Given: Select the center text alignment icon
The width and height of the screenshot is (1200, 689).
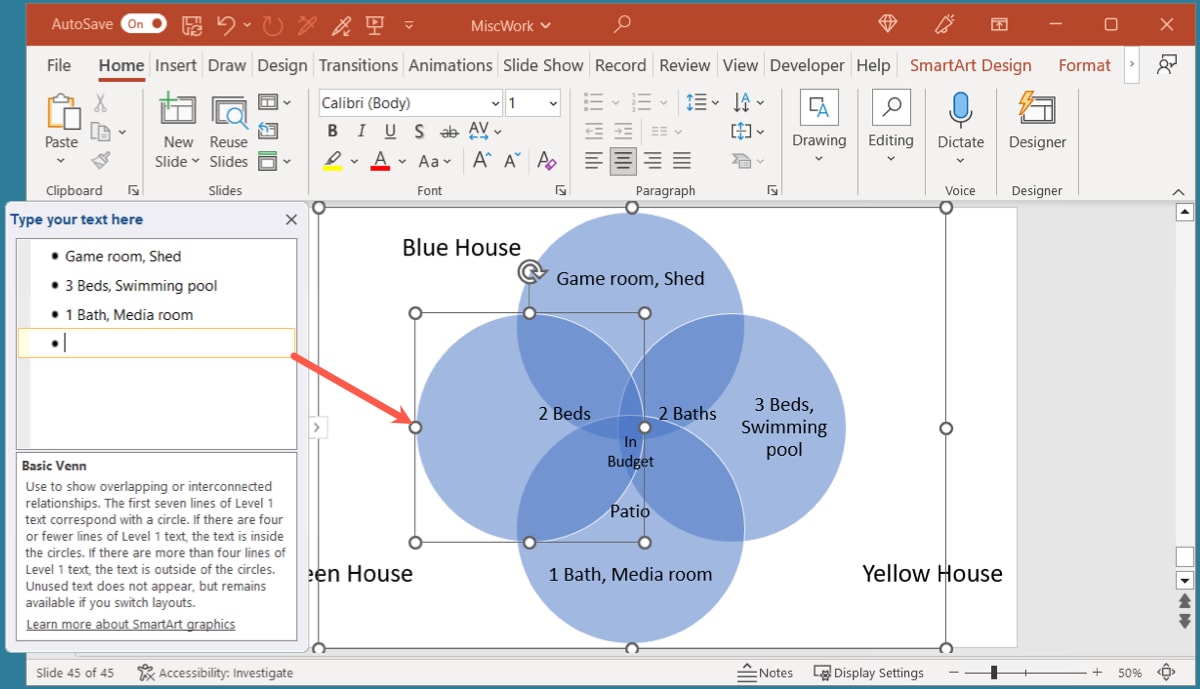Looking at the screenshot, I should (622, 161).
